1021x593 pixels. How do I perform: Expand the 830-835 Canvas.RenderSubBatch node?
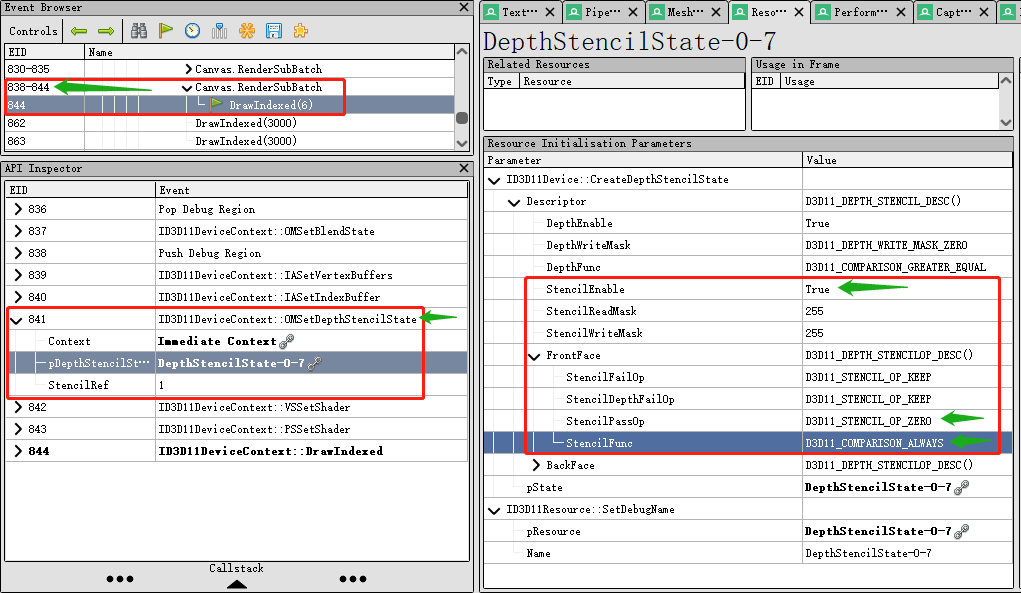(188, 69)
